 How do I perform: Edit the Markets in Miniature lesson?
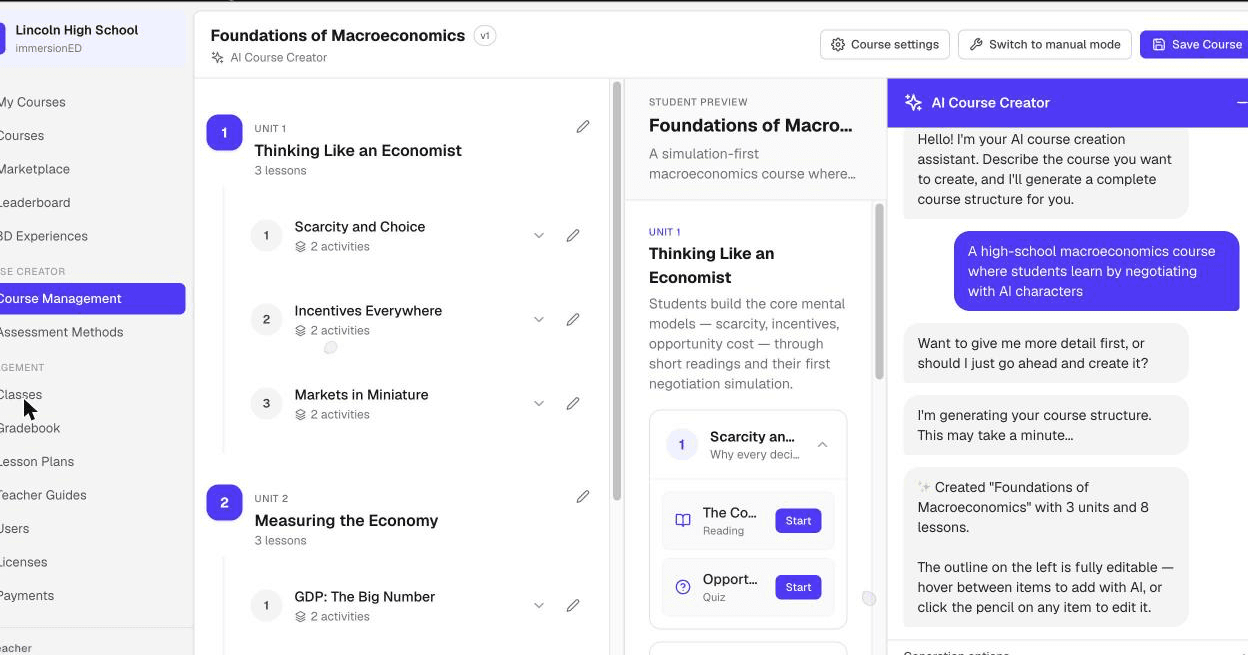(573, 404)
